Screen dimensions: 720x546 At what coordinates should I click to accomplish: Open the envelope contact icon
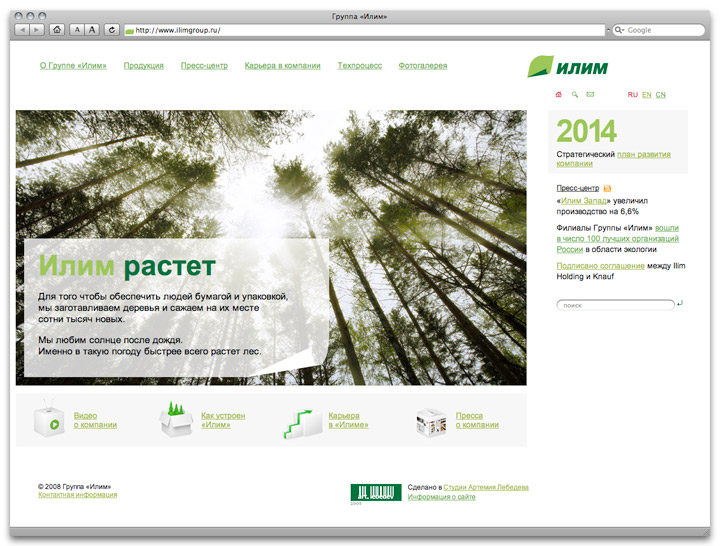click(x=590, y=95)
